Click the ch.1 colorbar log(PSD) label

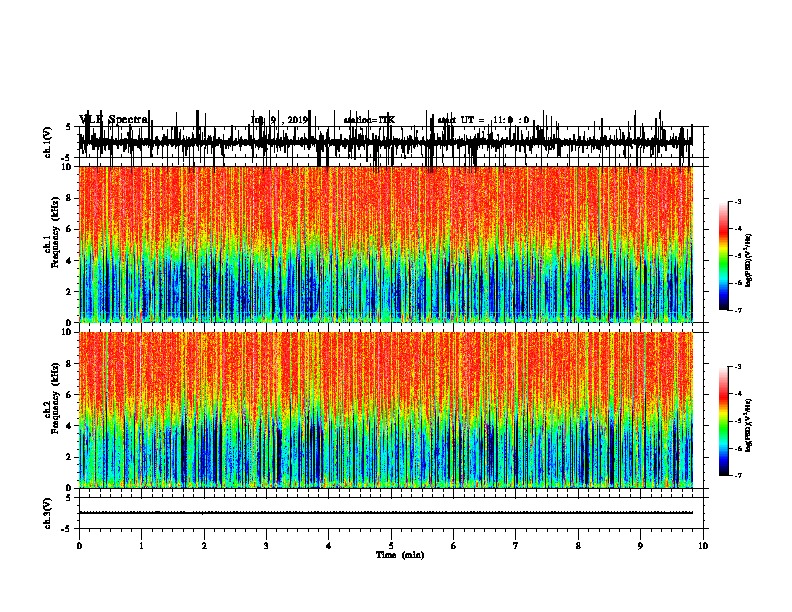(748, 261)
